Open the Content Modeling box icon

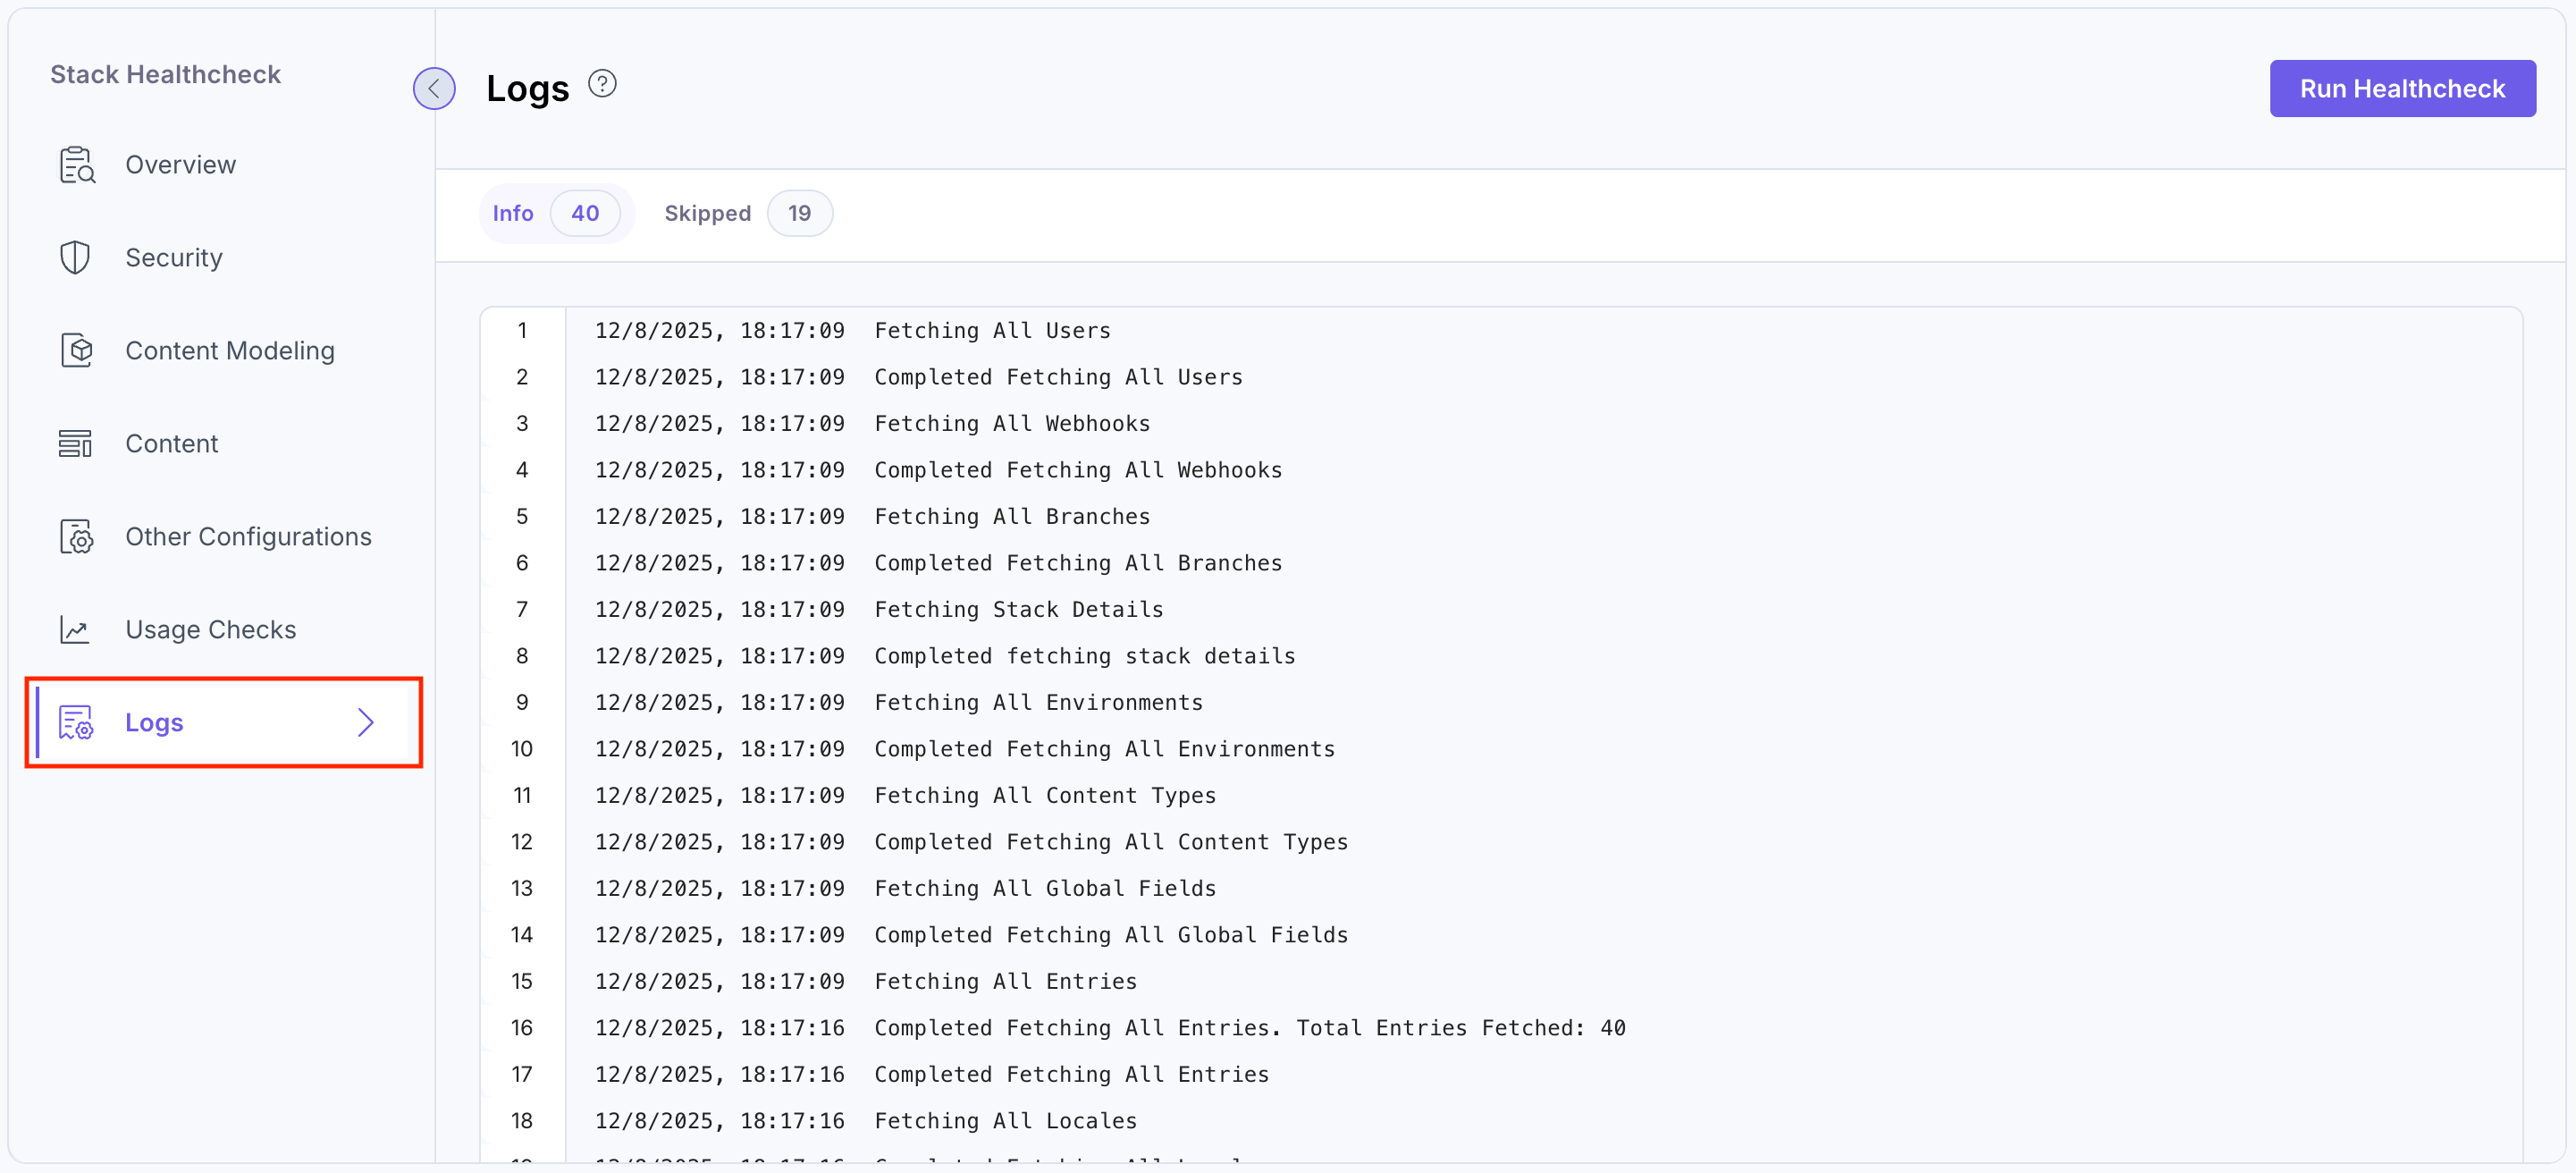click(76, 350)
